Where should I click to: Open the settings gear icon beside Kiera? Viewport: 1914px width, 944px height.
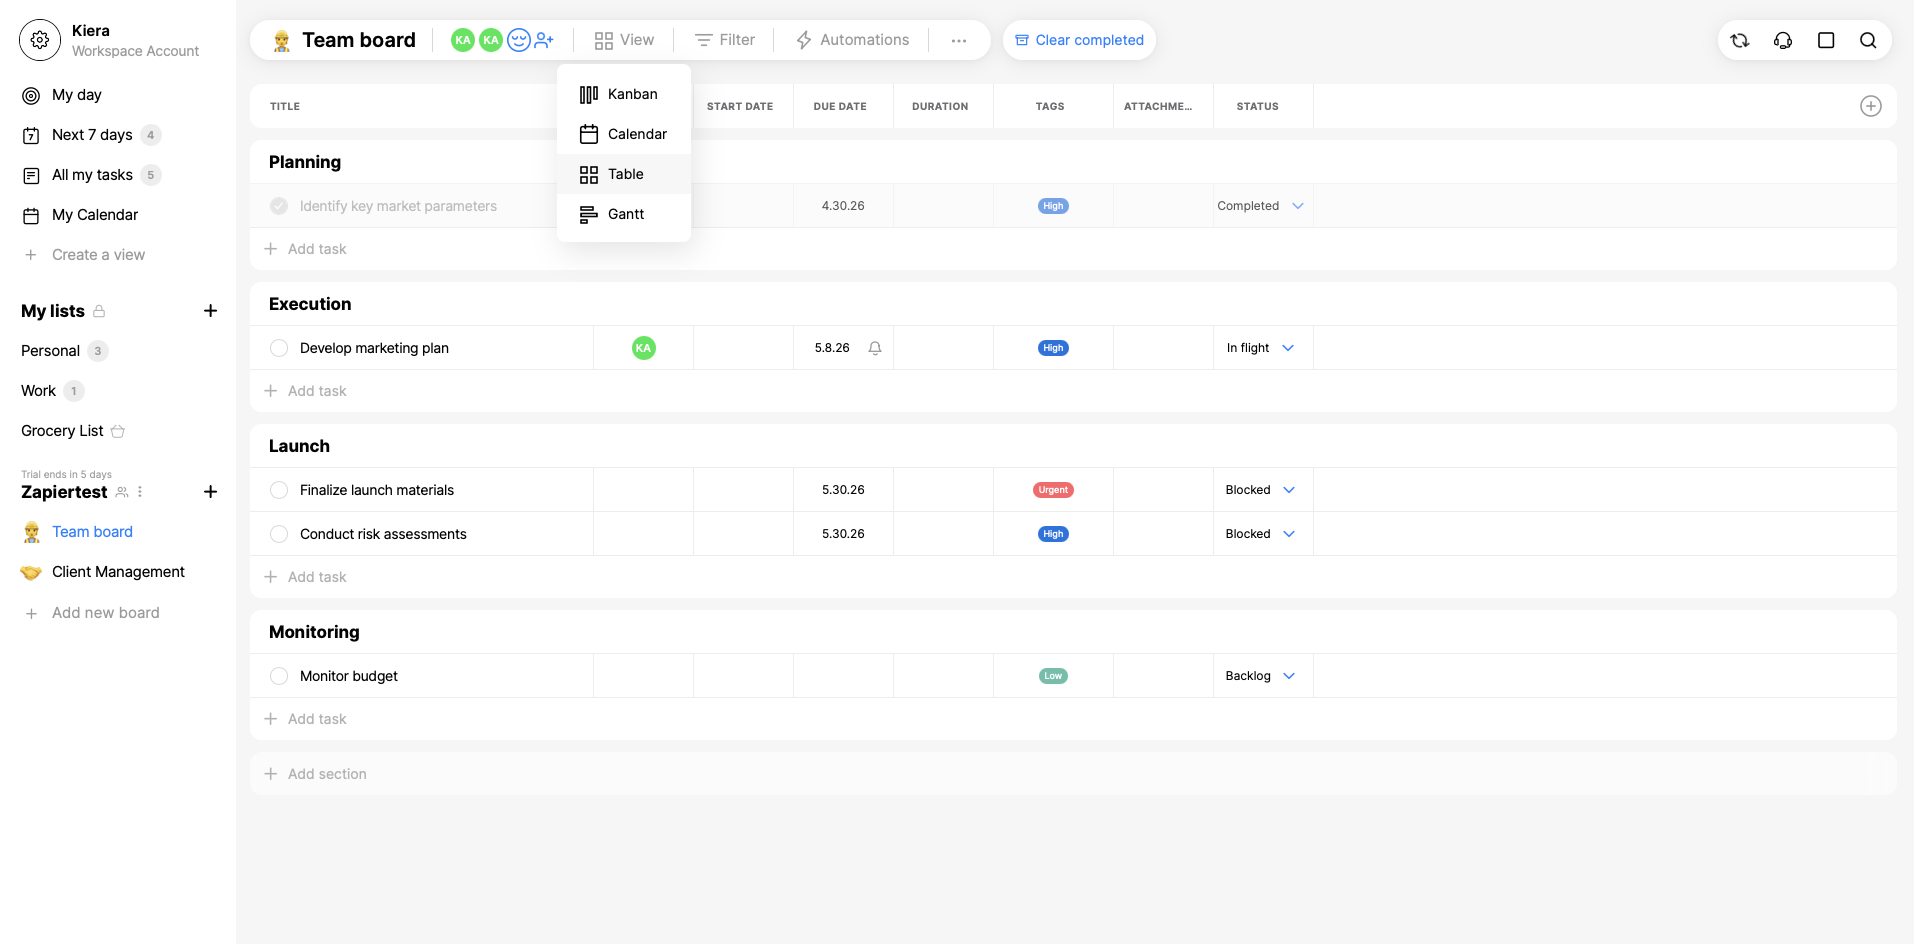[40, 40]
